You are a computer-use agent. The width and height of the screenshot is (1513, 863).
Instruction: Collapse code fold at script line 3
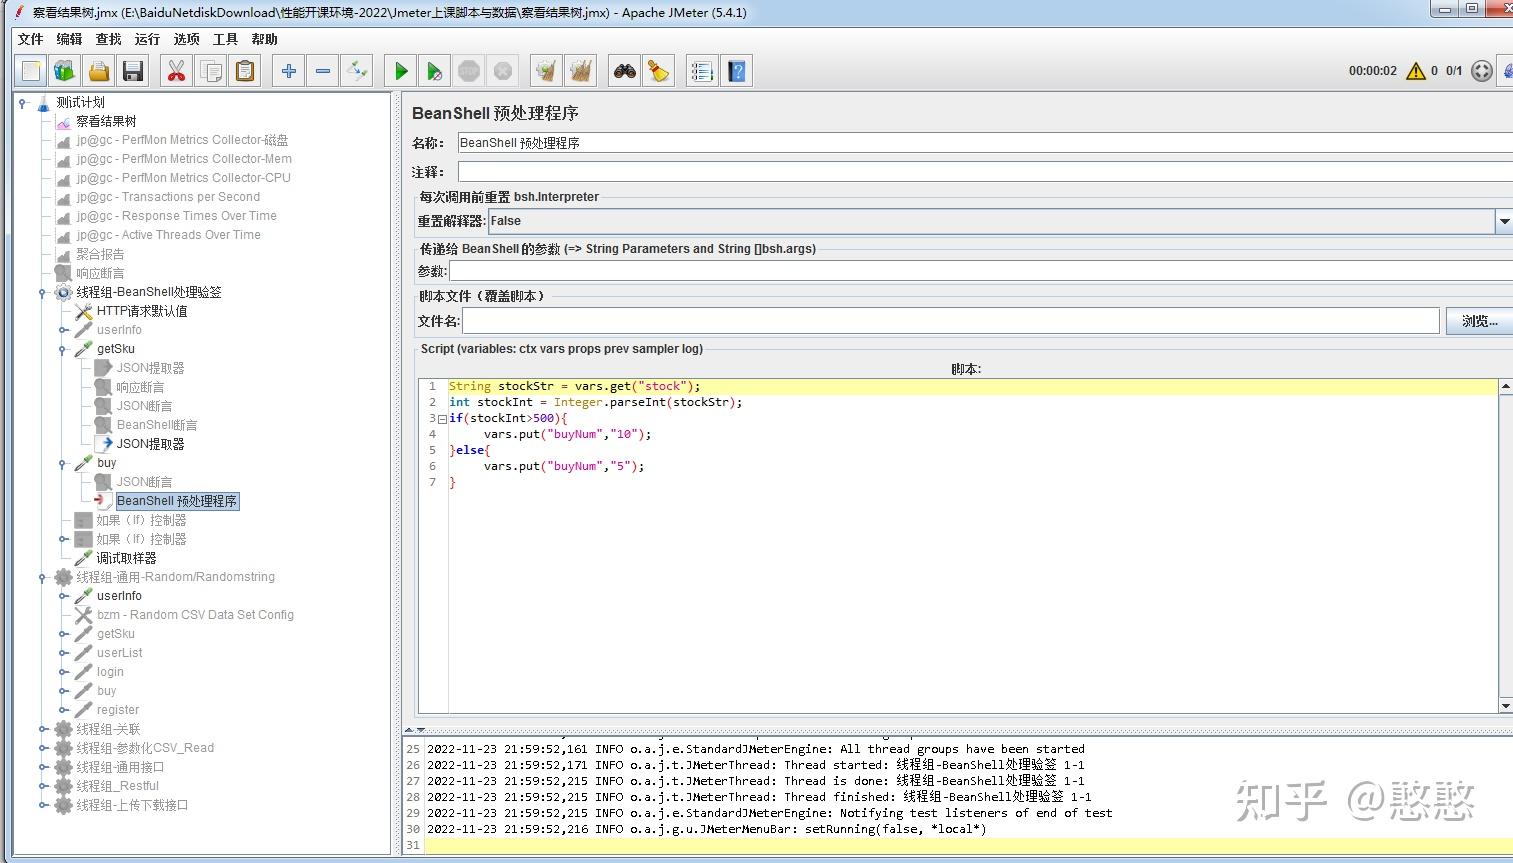click(442, 419)
